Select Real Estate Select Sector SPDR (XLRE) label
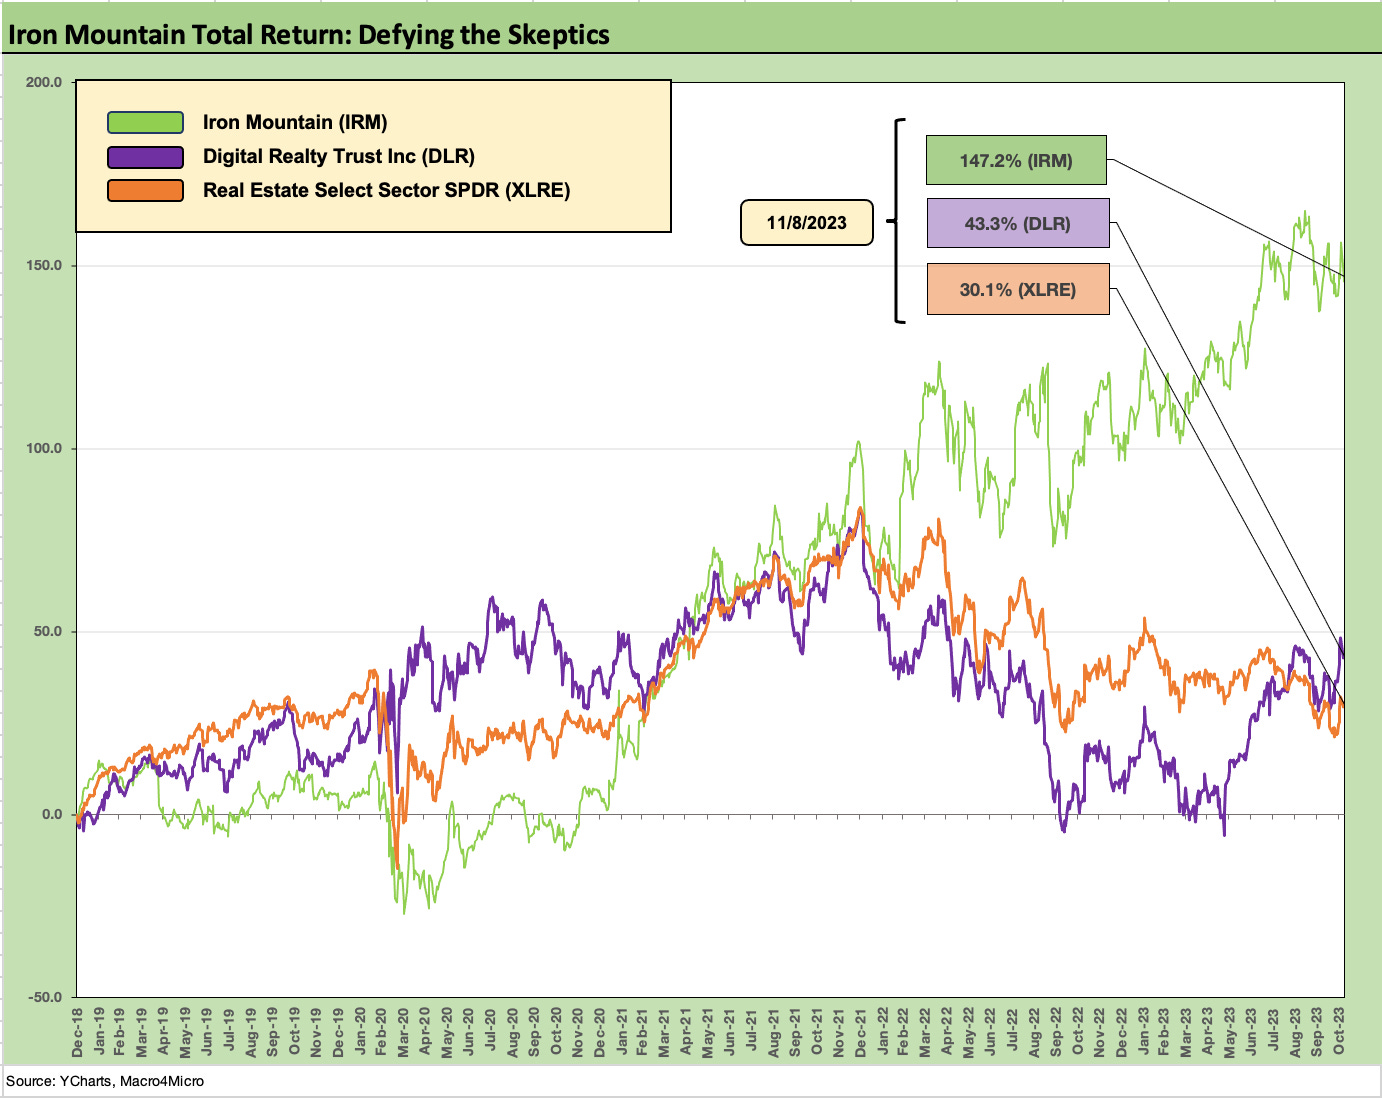The width and height of the screenshot is (1382, 1098). click(x=386, y=190)
